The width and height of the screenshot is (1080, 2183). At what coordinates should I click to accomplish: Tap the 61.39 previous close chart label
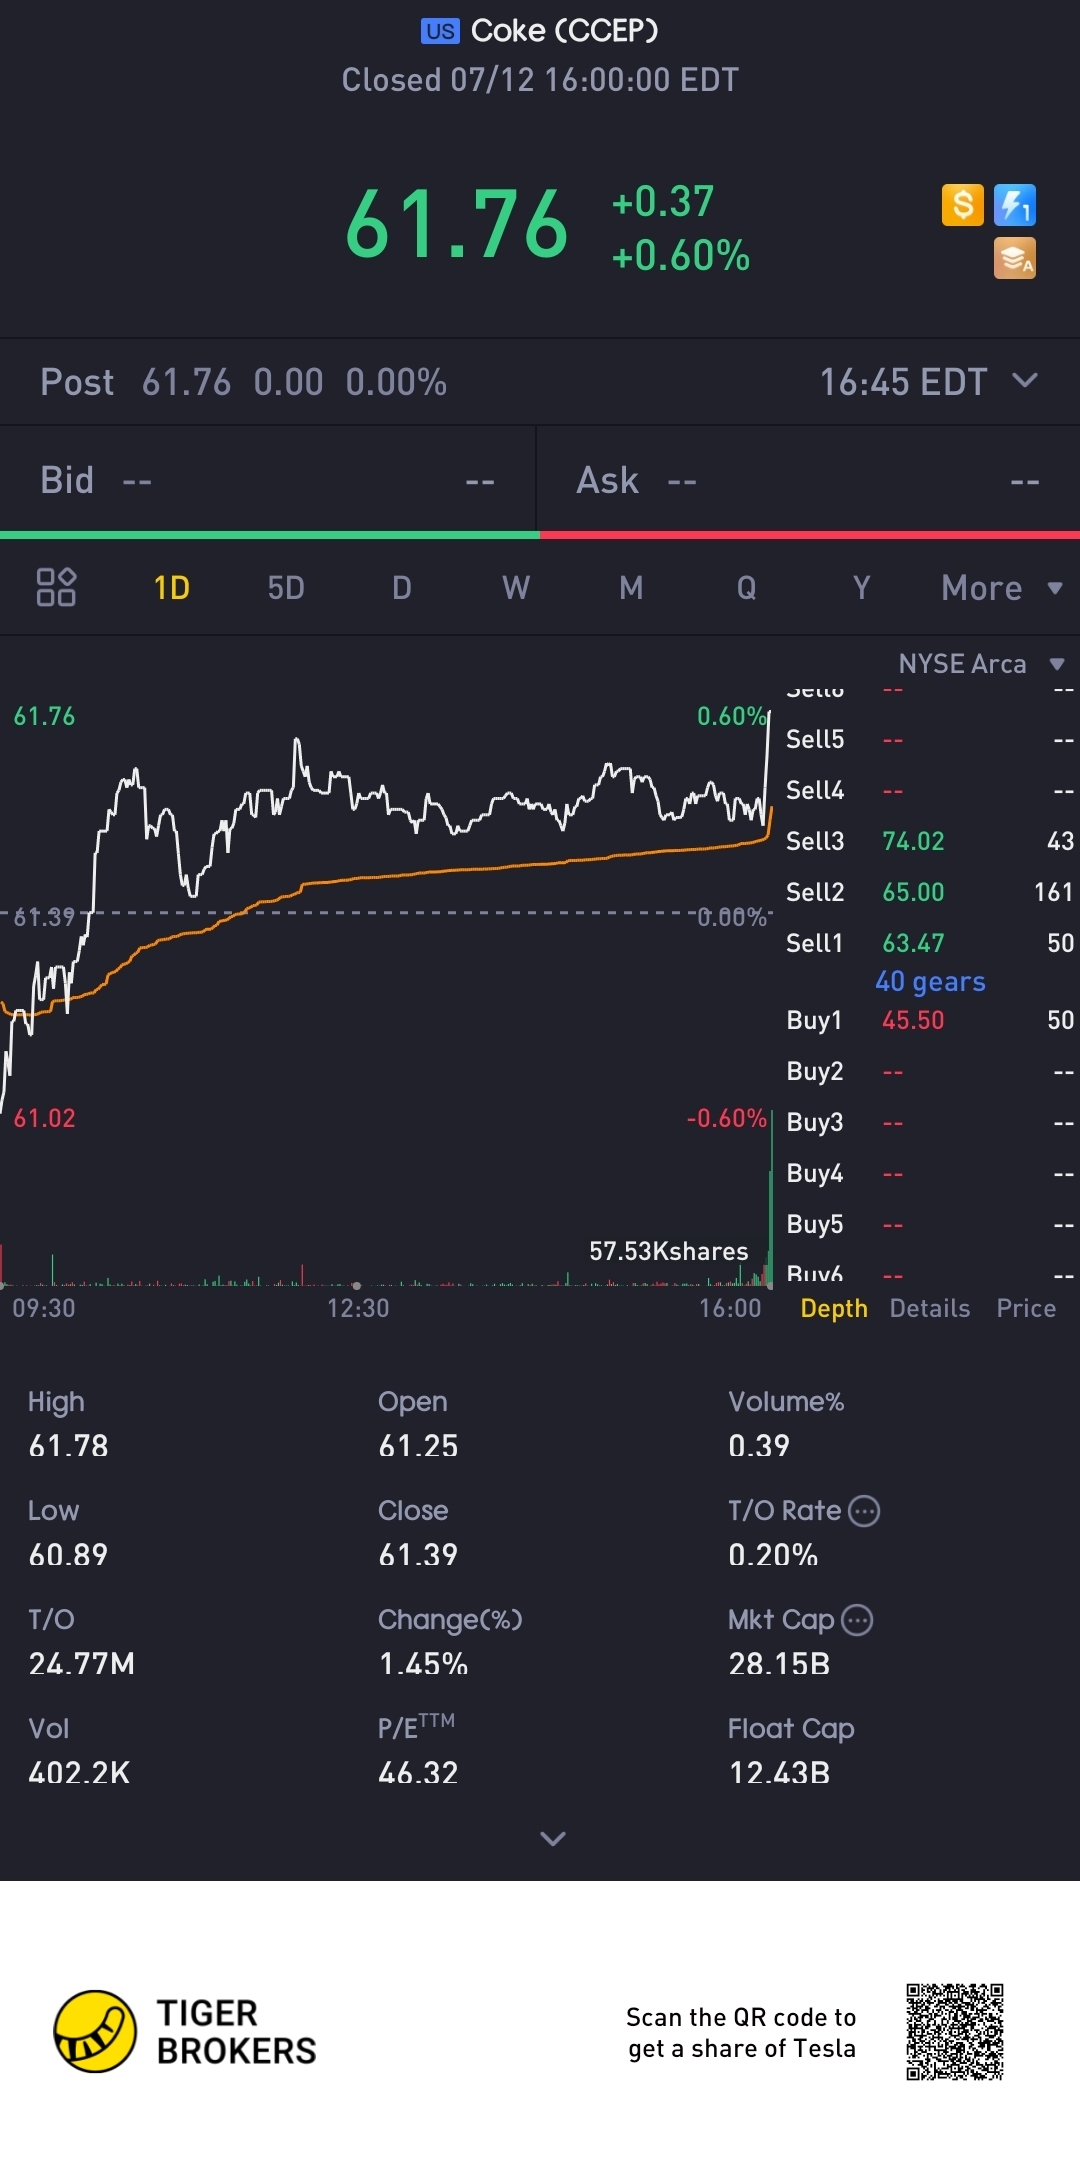(44, 917)
